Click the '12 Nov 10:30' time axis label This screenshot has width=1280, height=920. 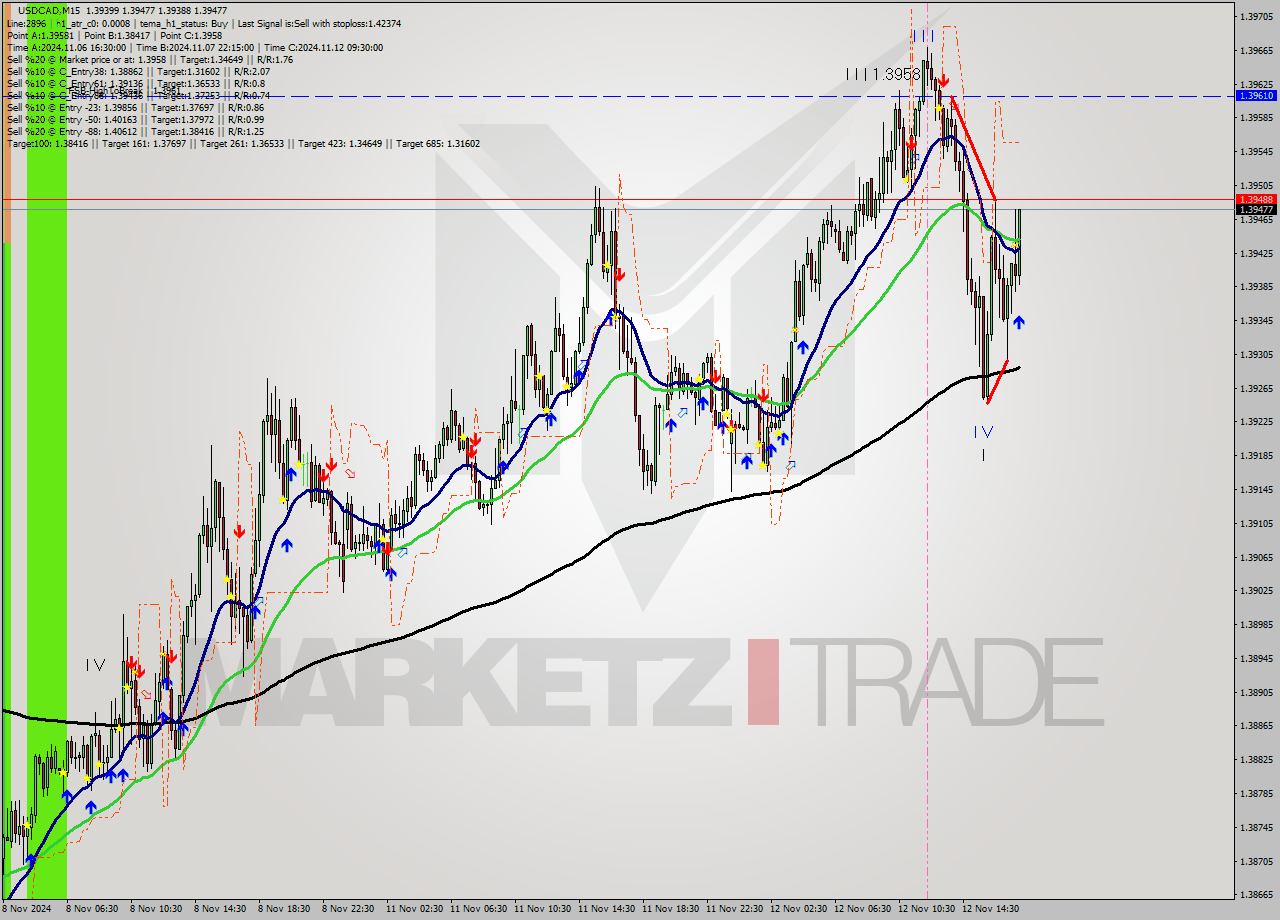[926, 909]
